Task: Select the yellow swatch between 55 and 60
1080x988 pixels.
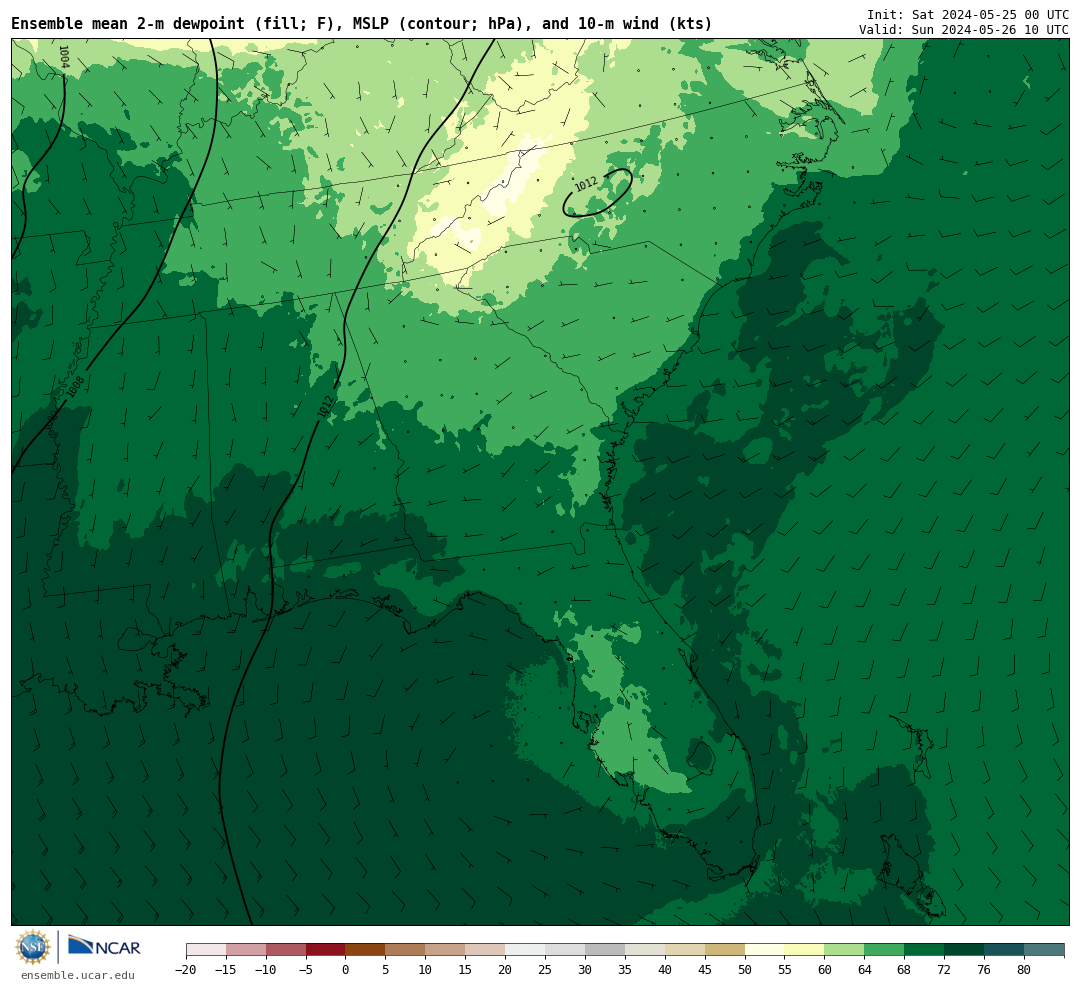Action: point(805,950)
